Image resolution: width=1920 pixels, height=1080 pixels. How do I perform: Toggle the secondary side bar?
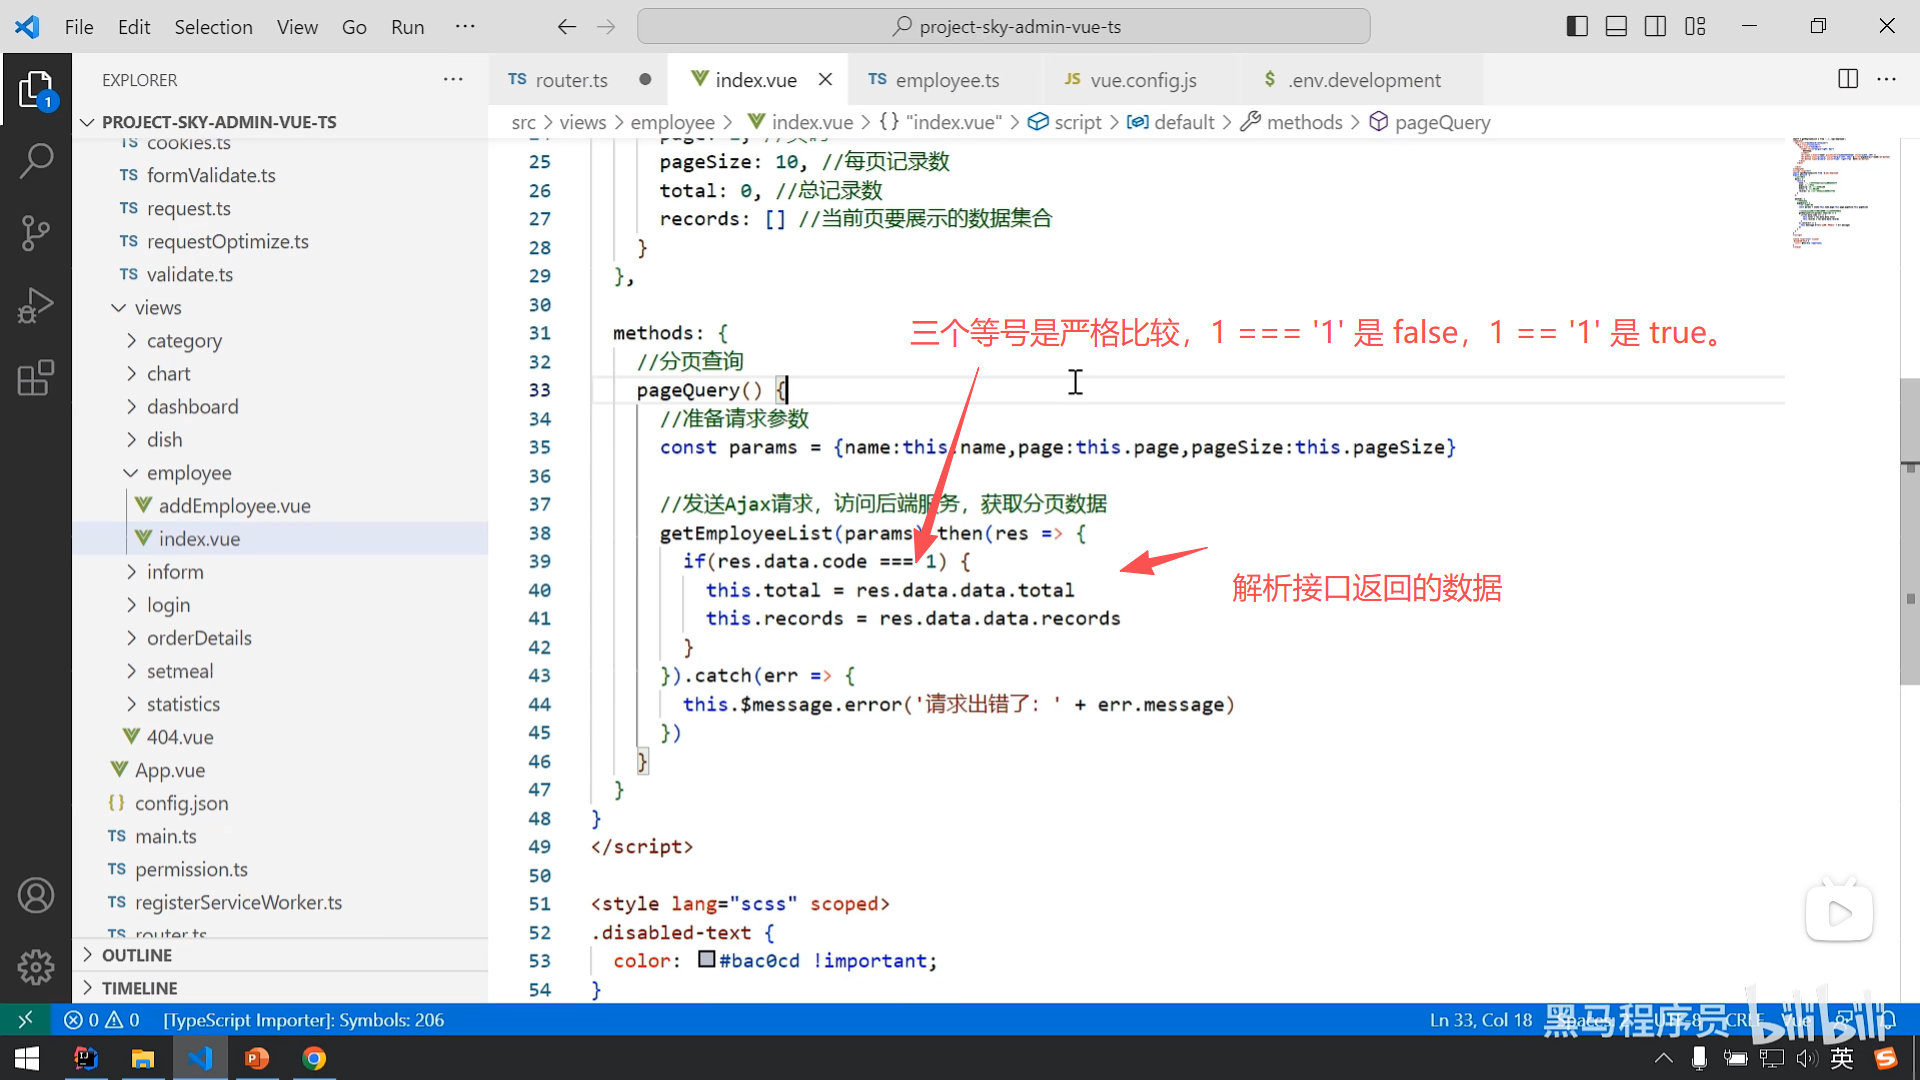(1655, 26)
